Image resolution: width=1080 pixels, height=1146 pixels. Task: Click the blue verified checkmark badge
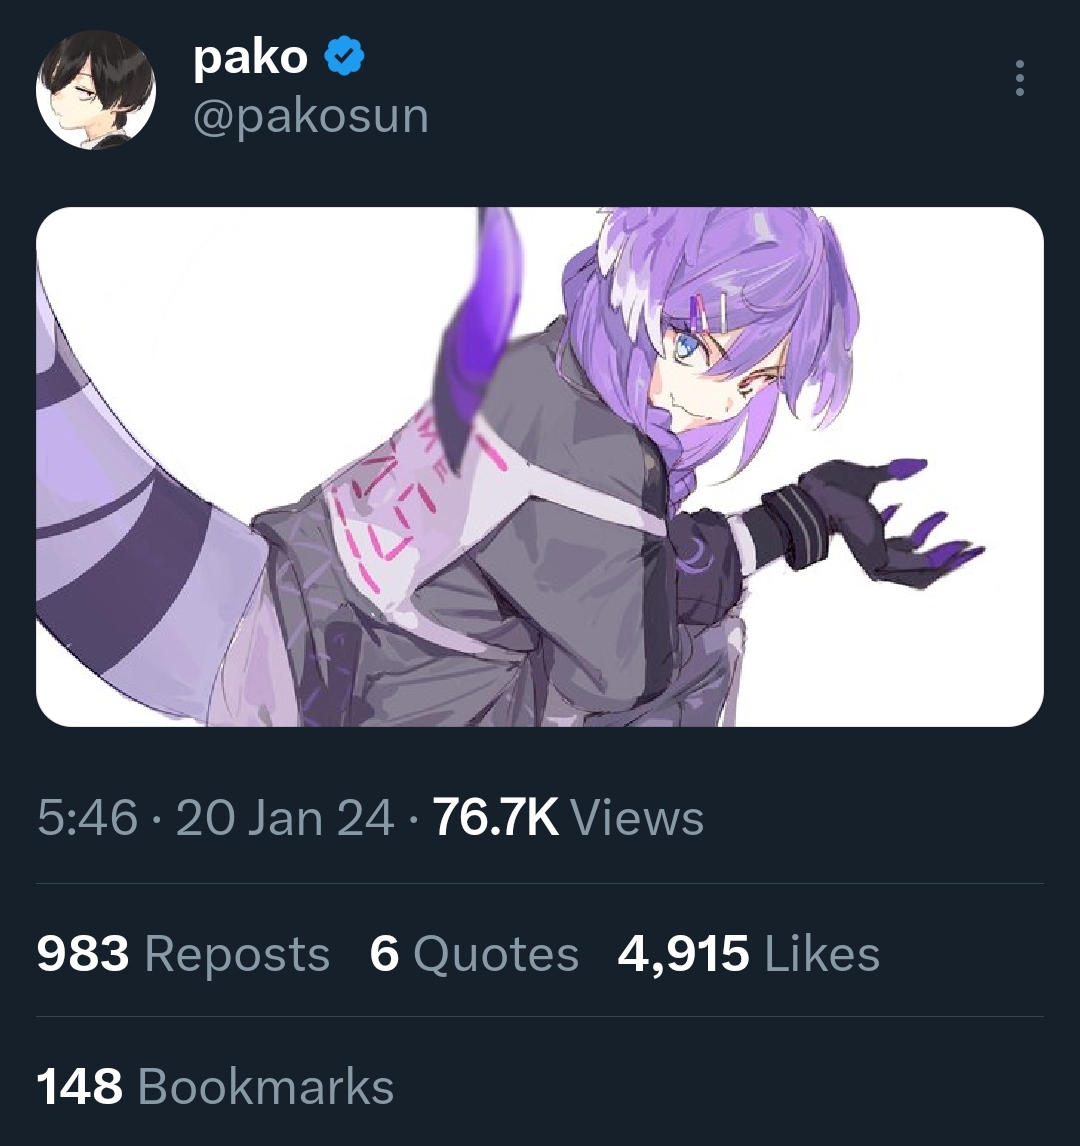point(343,56)
